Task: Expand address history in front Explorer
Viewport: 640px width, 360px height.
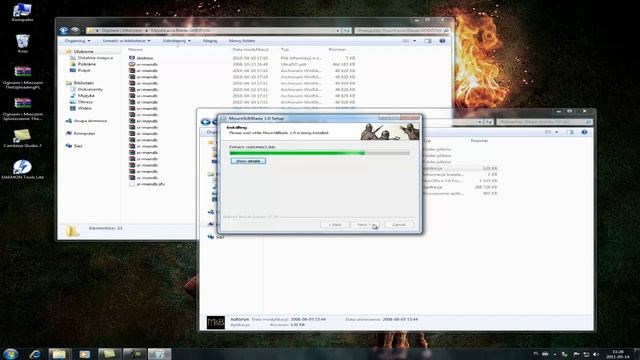Action: (x=480, y=122)
